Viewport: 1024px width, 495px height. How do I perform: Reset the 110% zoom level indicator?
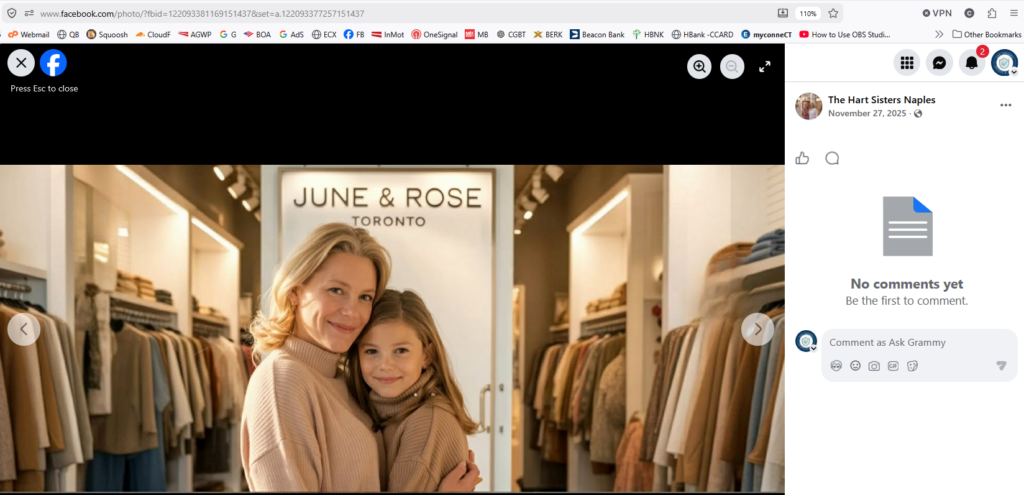pos(808,13)
